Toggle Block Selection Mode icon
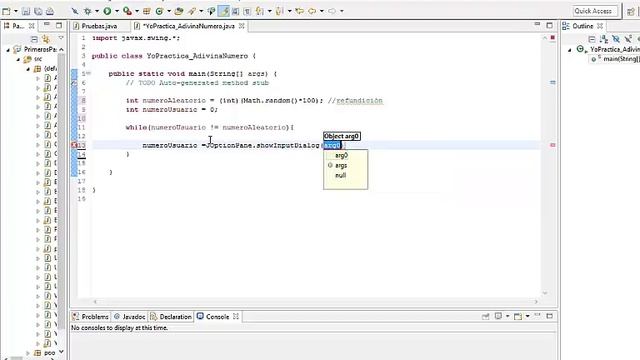This screenshot has height=360, width=640. 236,11
